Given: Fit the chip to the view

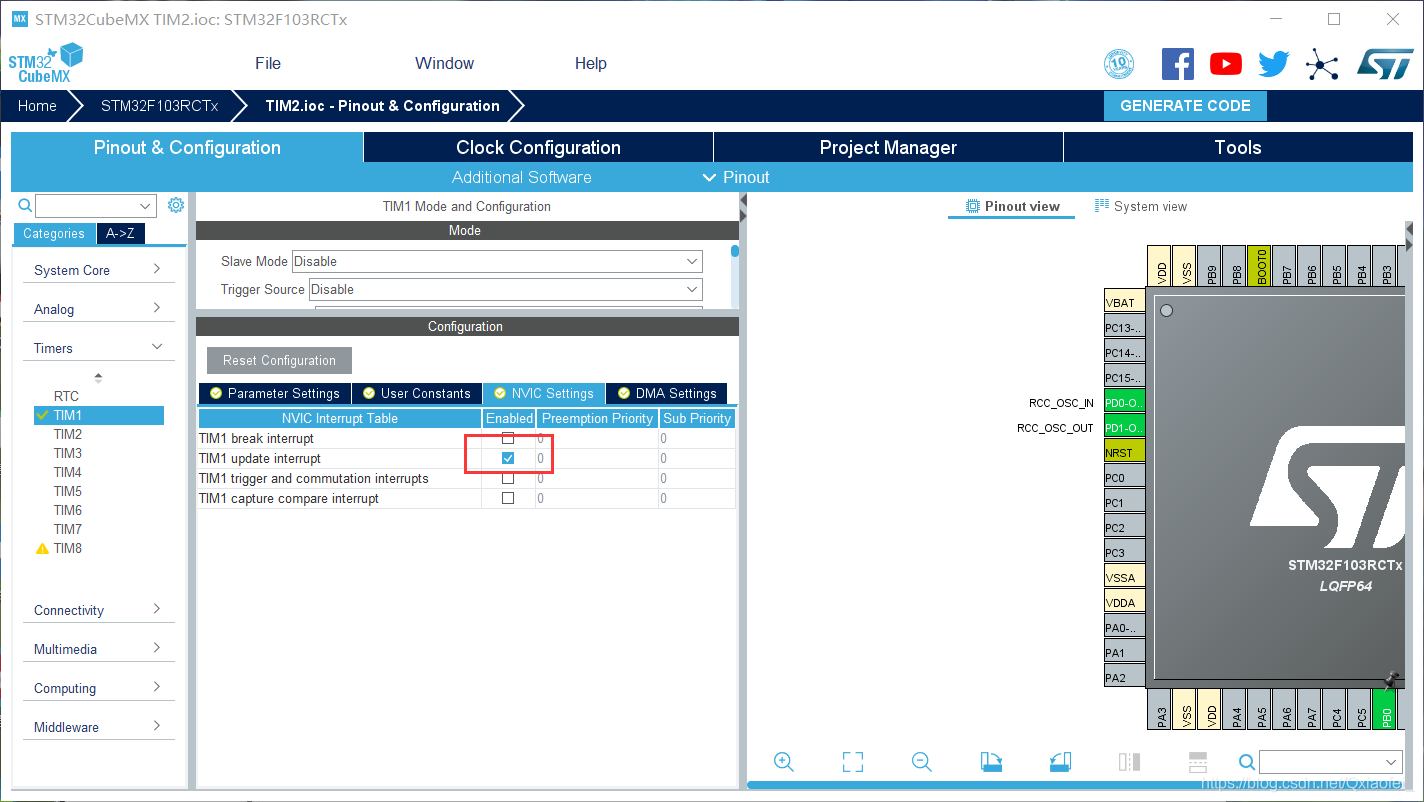Looking at the screenshot, I should (x=853, y=762).
